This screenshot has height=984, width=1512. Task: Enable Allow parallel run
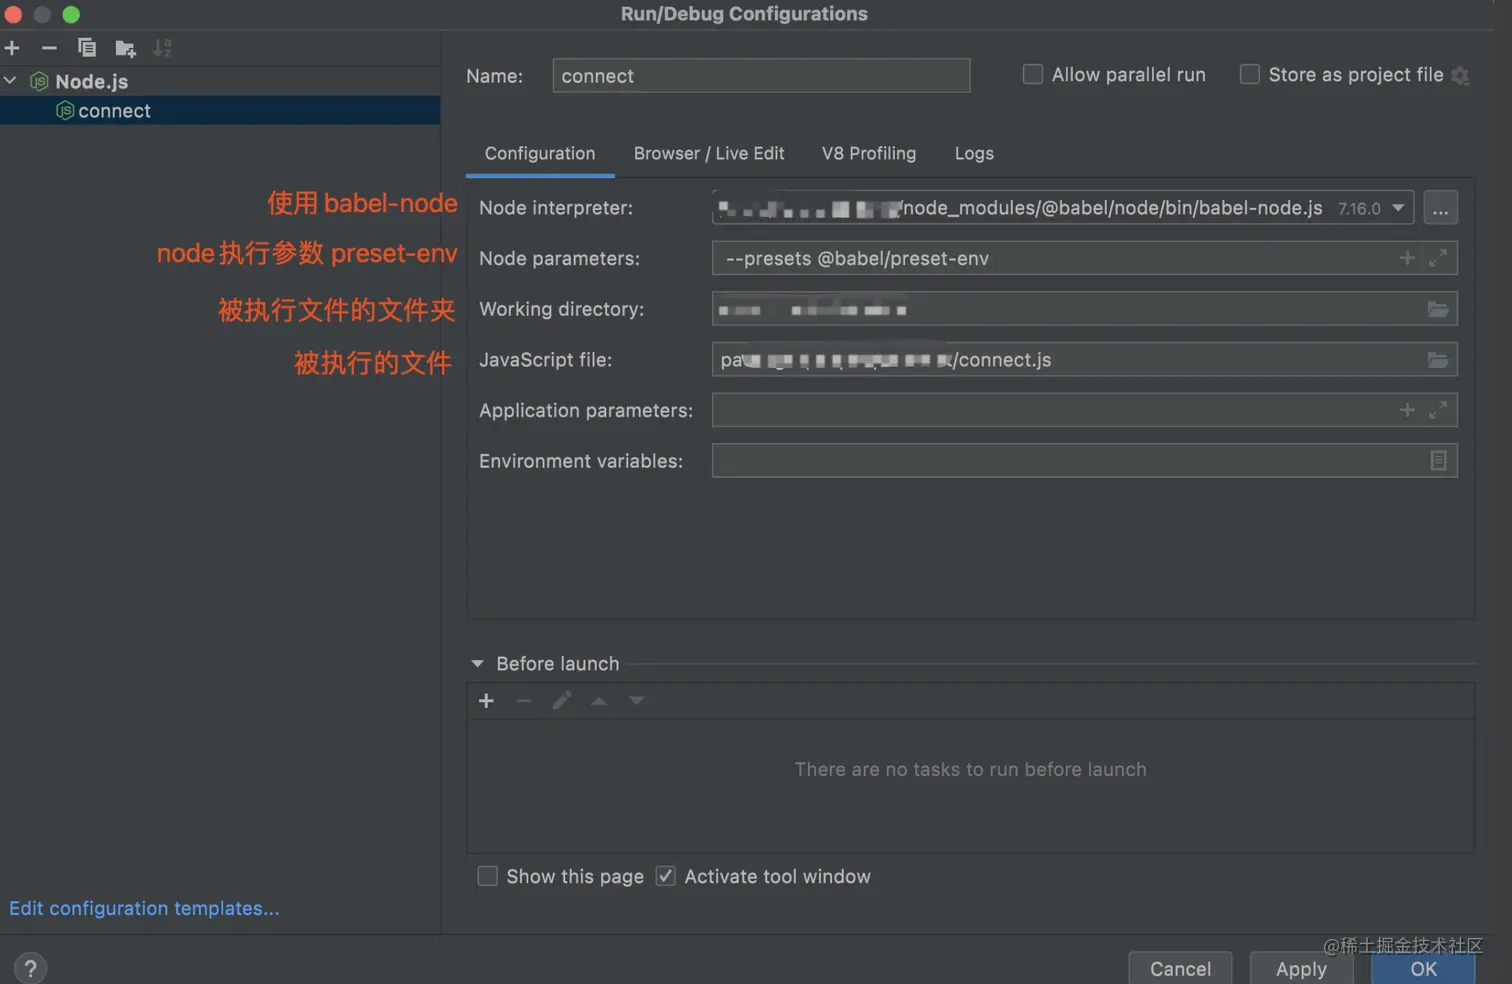[x=1033, y=75]
